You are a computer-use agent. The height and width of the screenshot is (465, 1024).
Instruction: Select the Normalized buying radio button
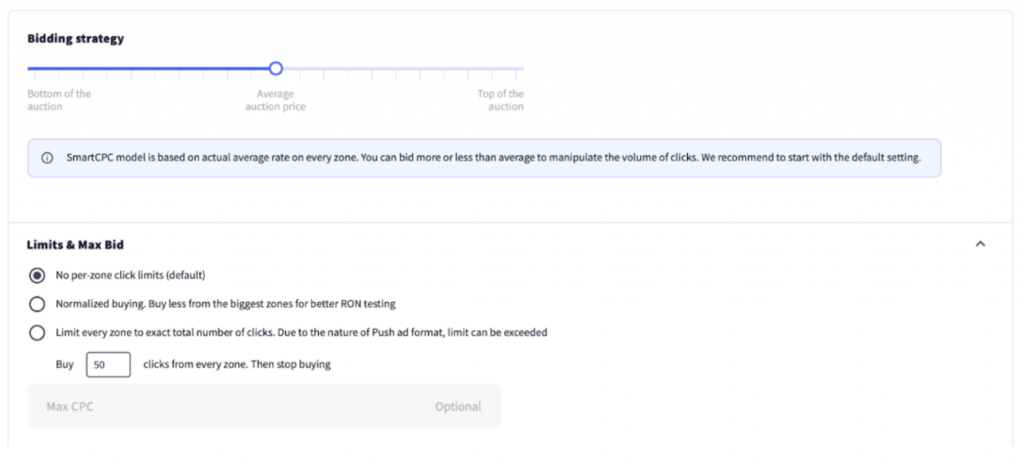coord(37,304)
